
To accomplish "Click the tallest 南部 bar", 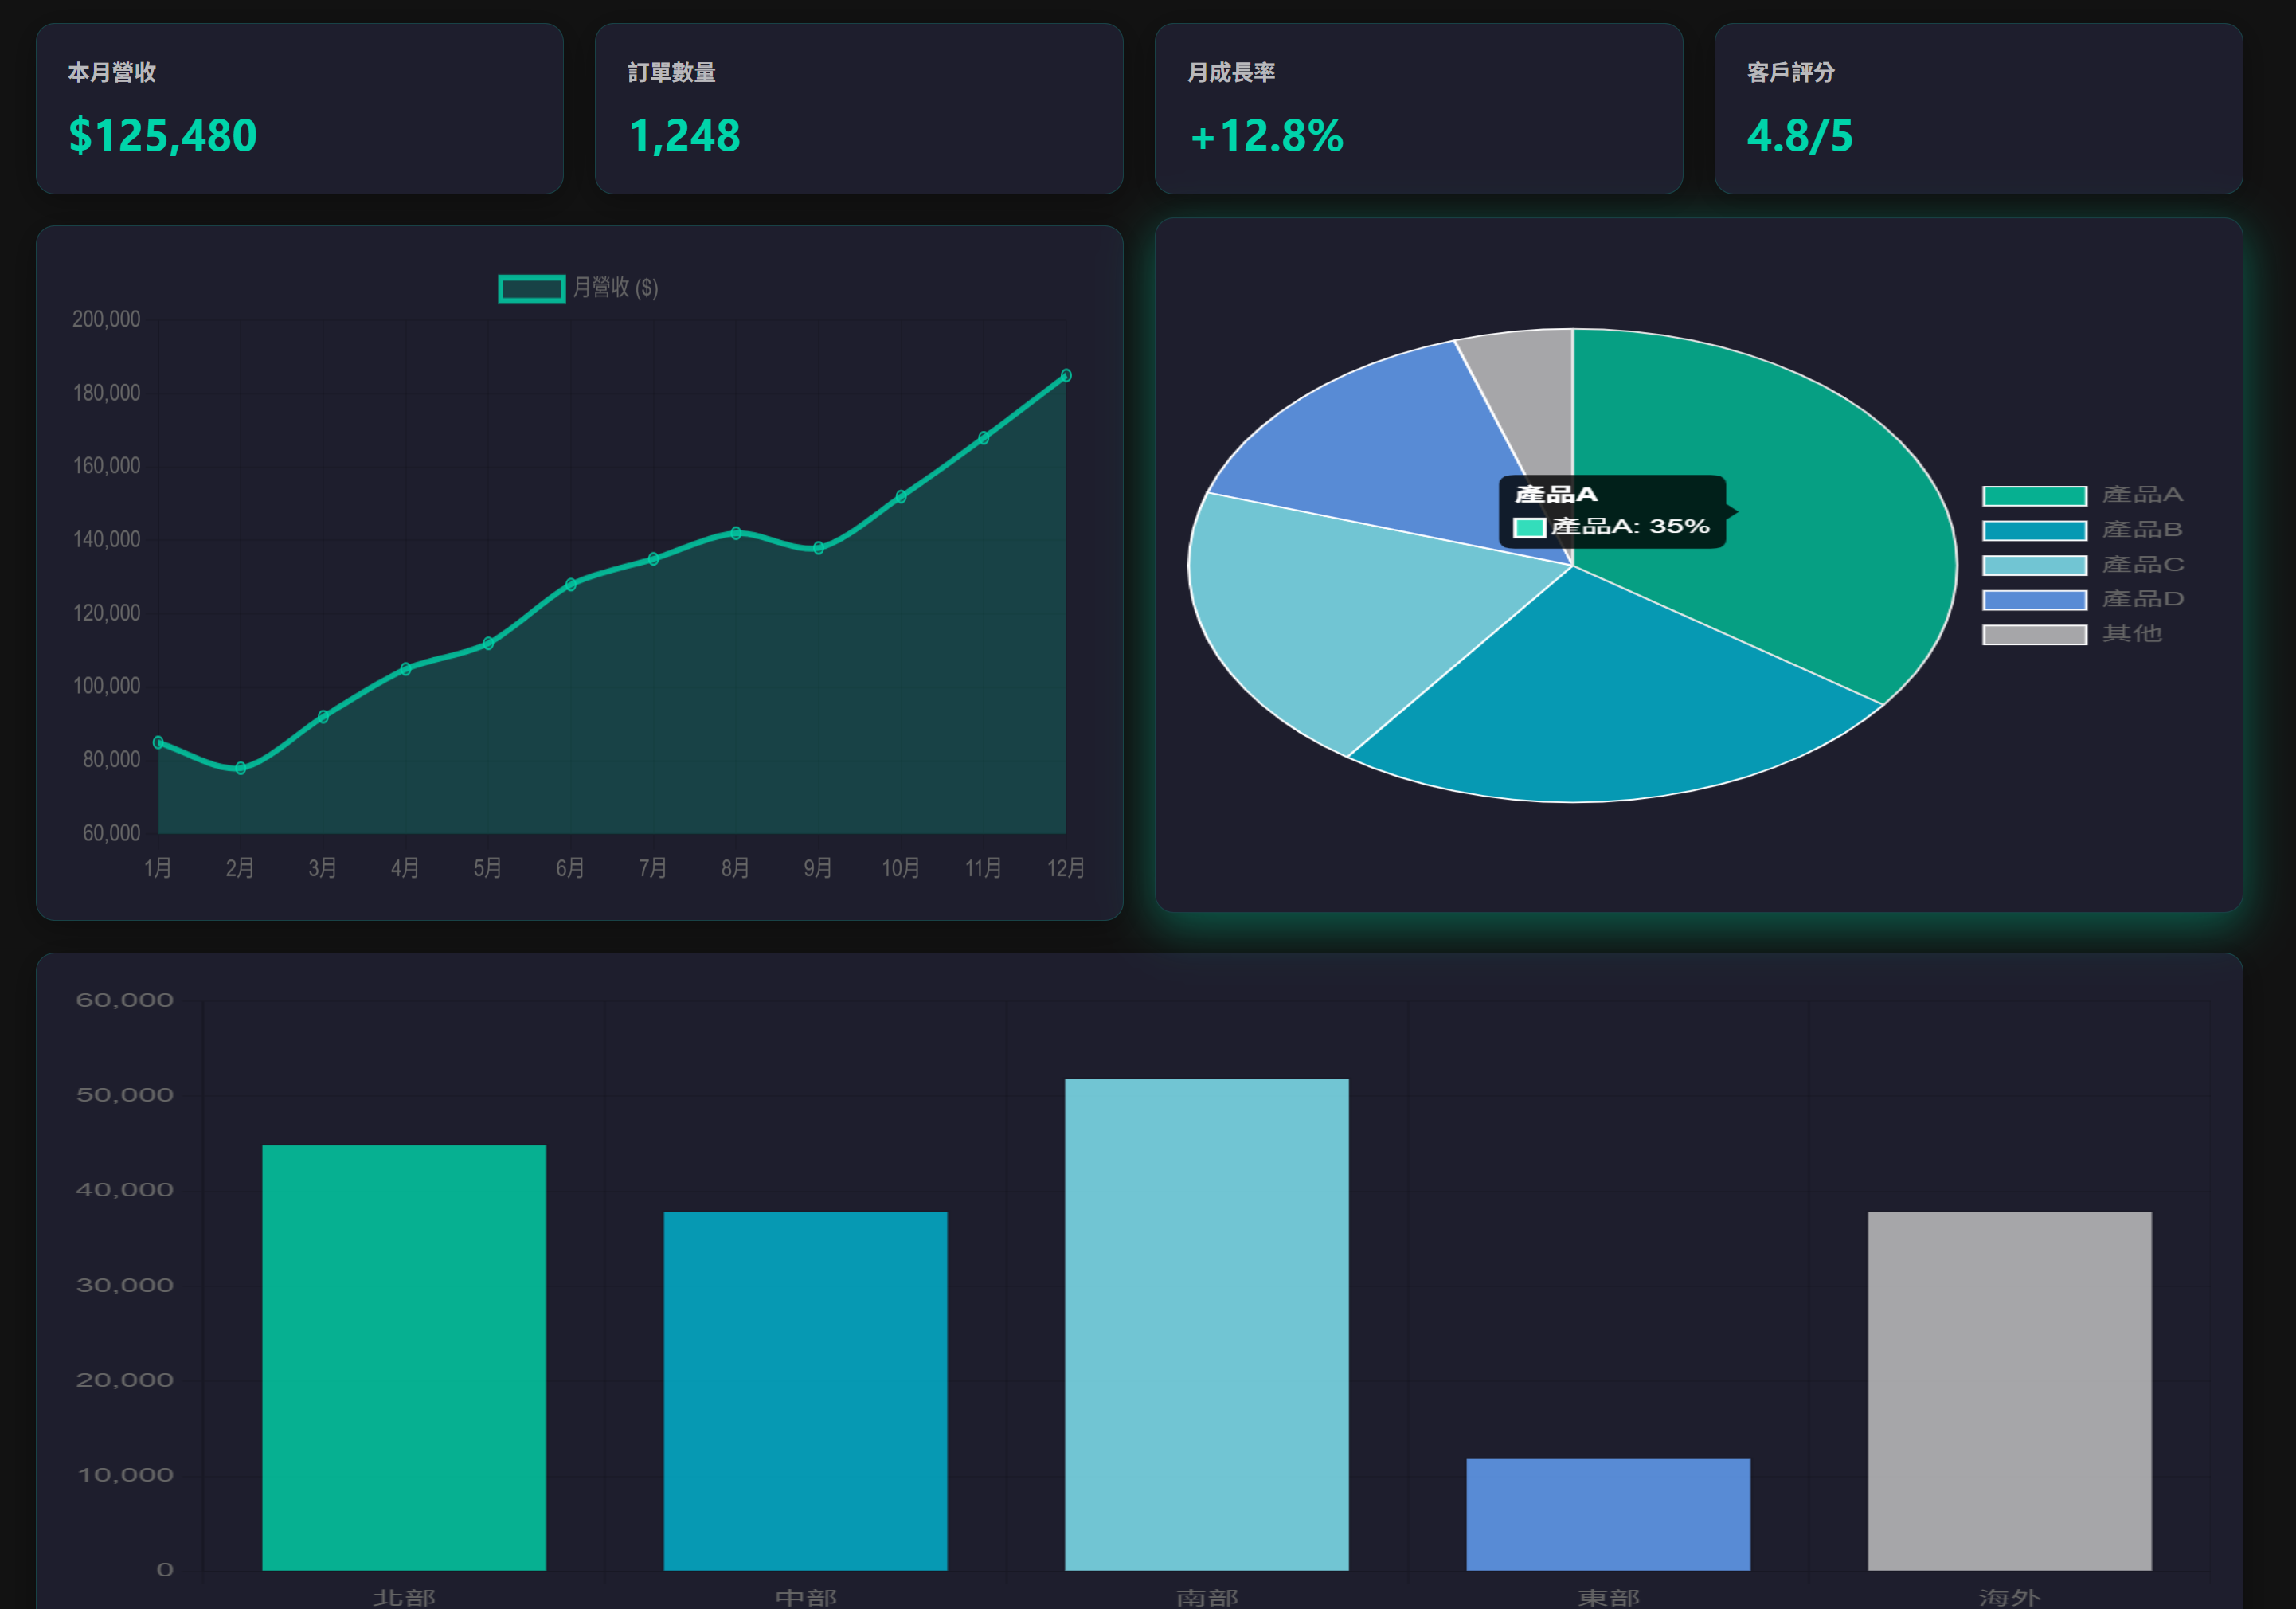I will 1206,1323.
